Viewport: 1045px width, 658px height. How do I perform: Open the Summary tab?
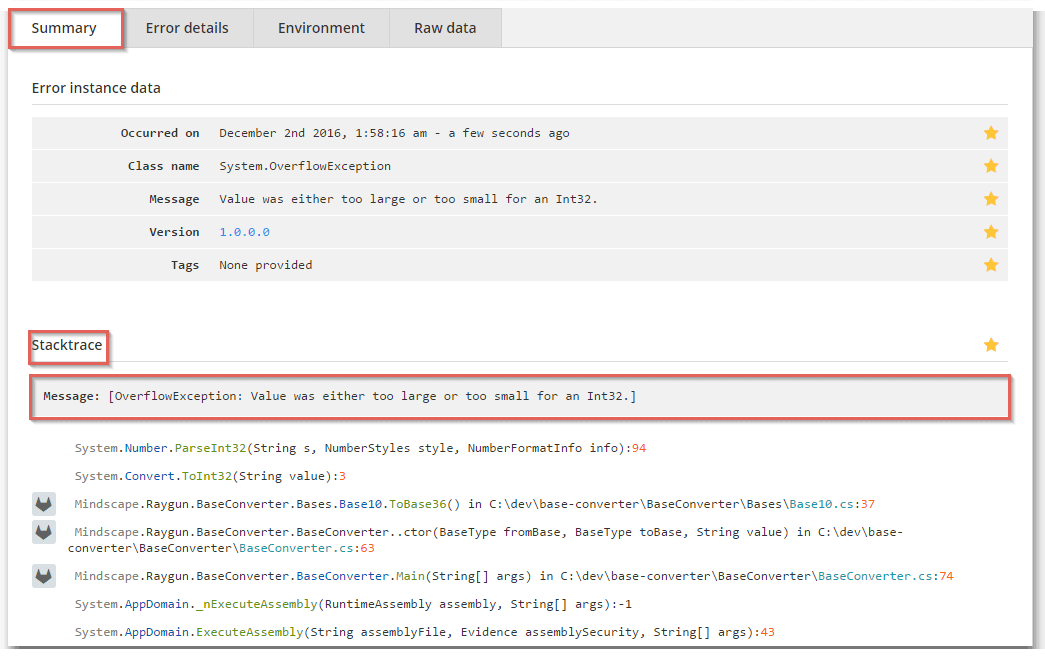(65, 28)
